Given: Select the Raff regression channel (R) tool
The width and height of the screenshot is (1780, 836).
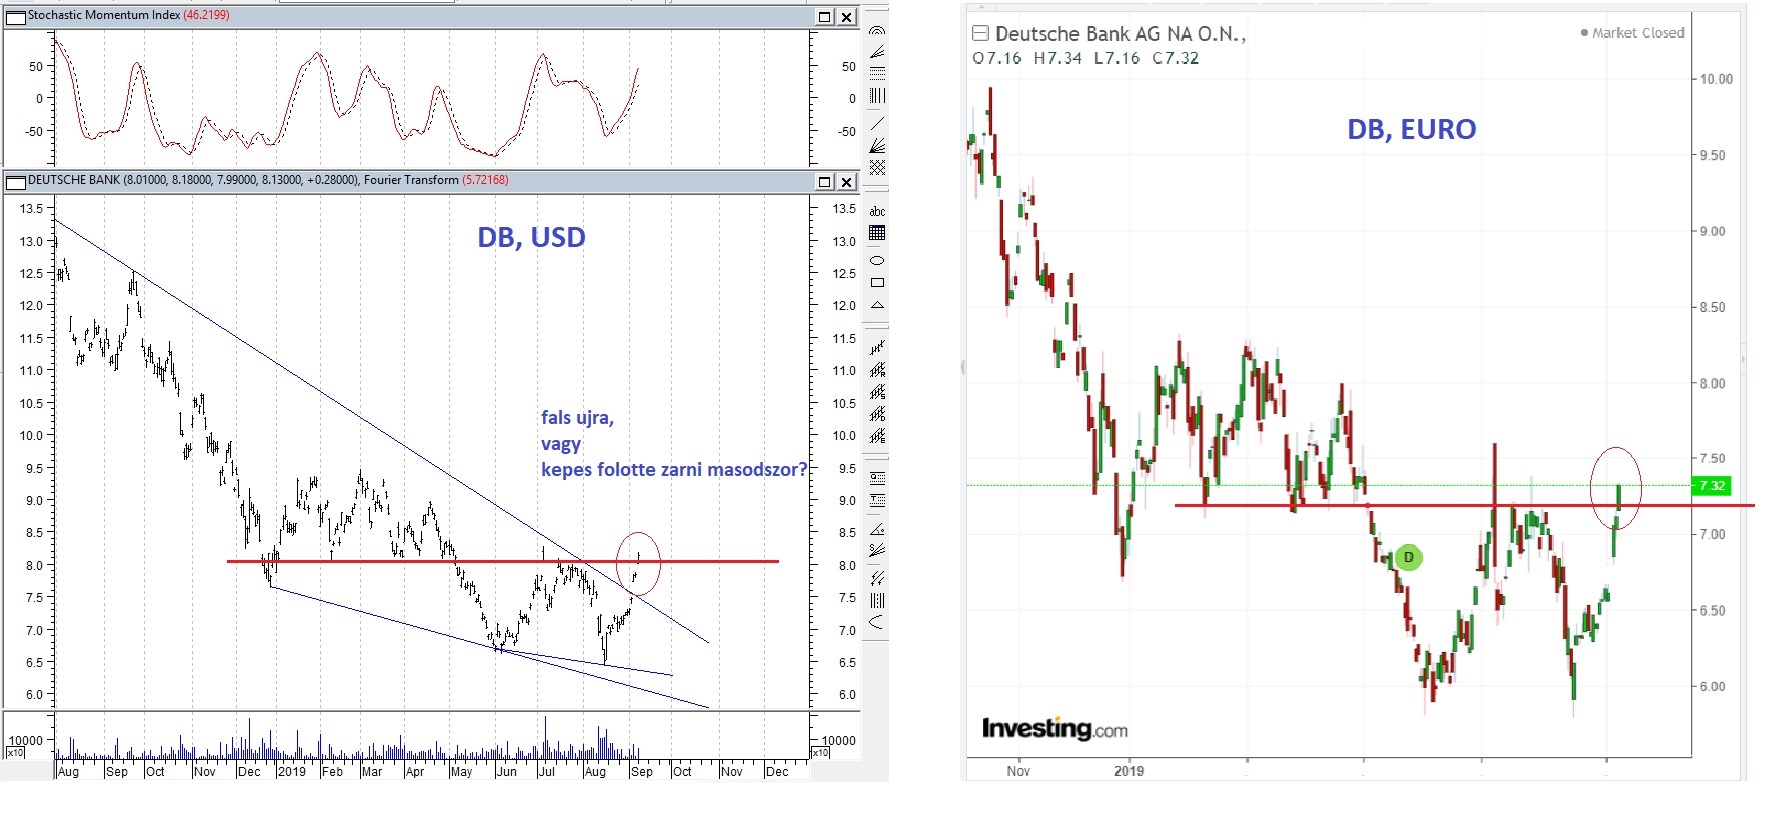Looking at the screenshot, I should click(877, 370).
